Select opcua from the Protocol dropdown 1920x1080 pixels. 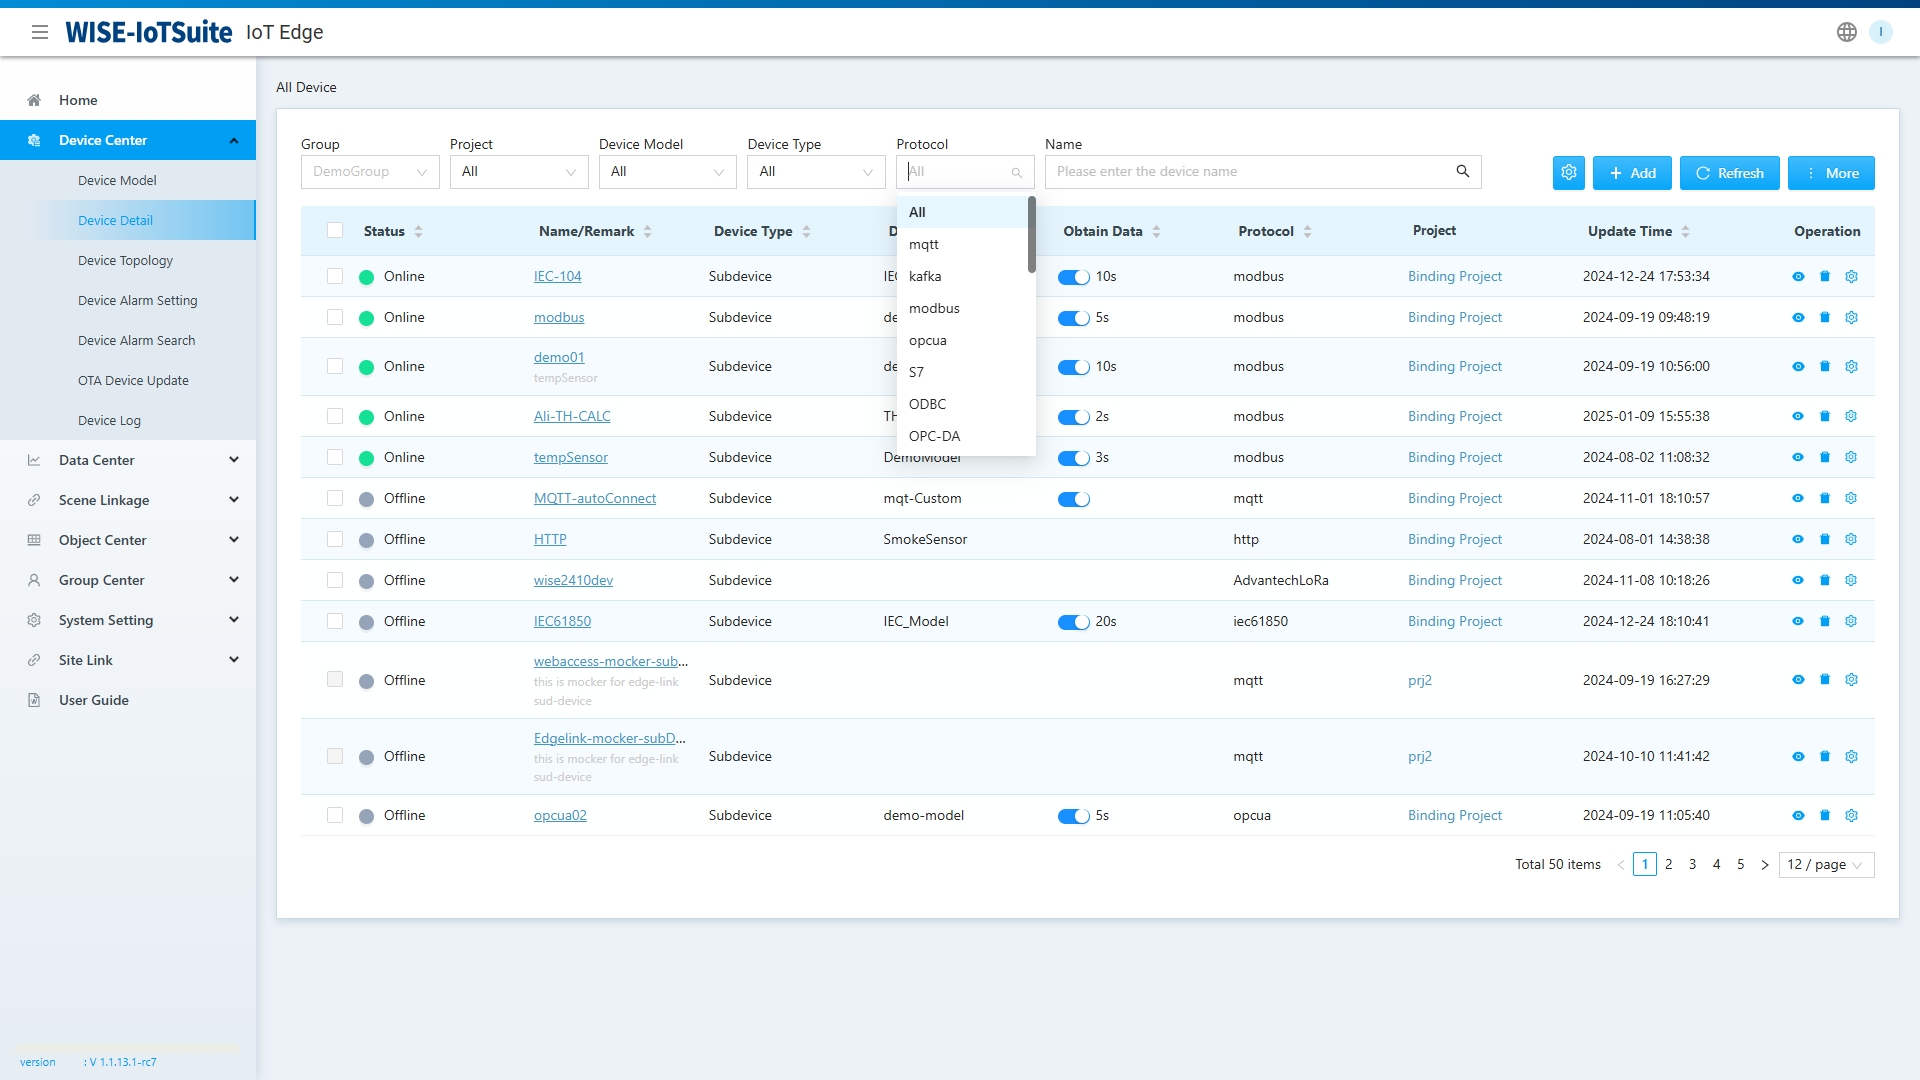click(928, 340)
